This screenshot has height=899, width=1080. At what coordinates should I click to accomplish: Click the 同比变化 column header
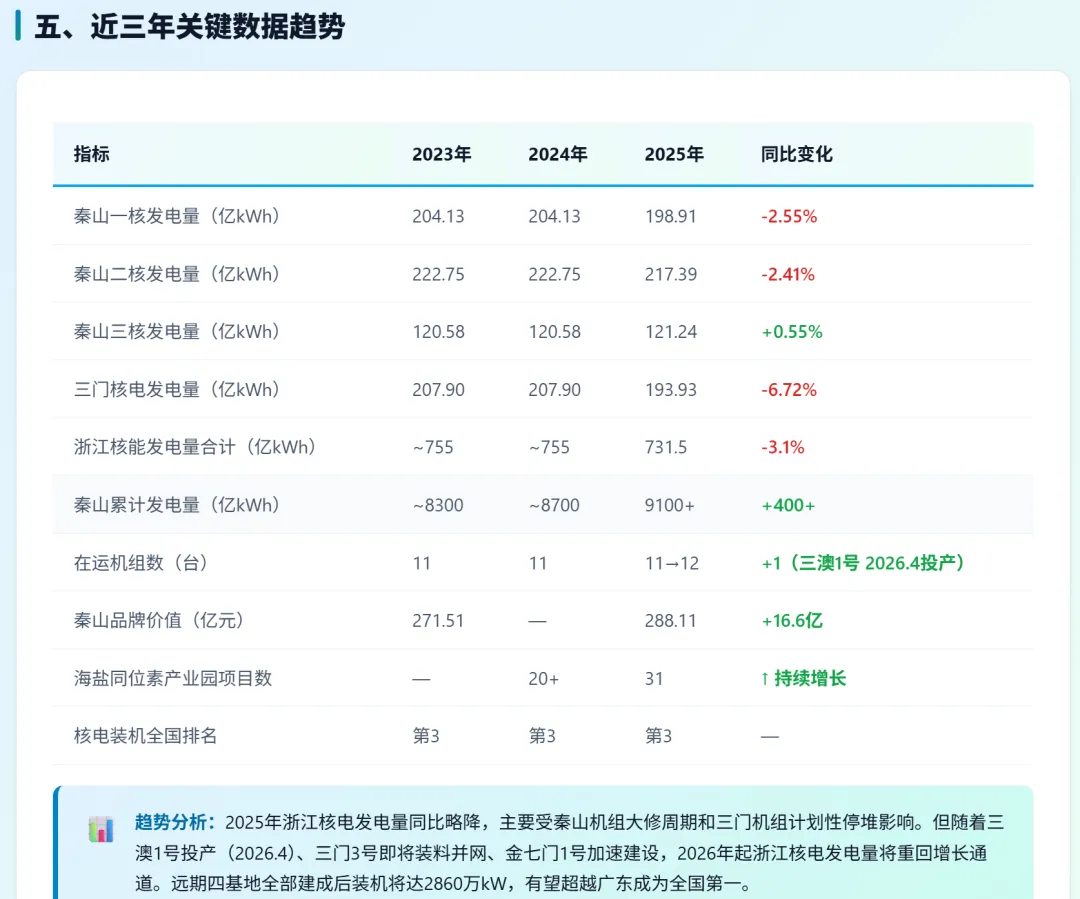(797, 154)
